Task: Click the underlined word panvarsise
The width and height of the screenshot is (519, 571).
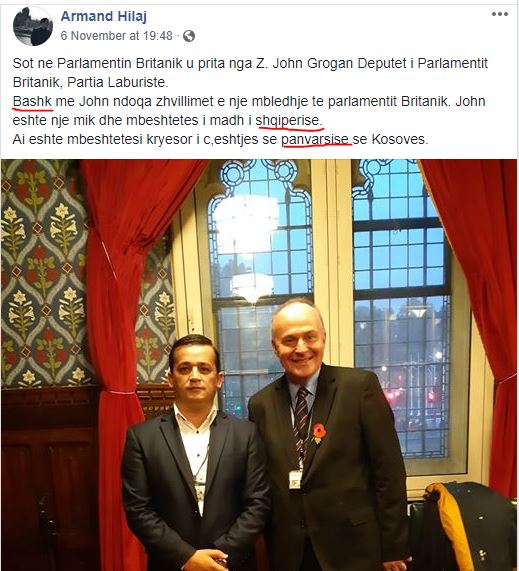Action: 315,139
